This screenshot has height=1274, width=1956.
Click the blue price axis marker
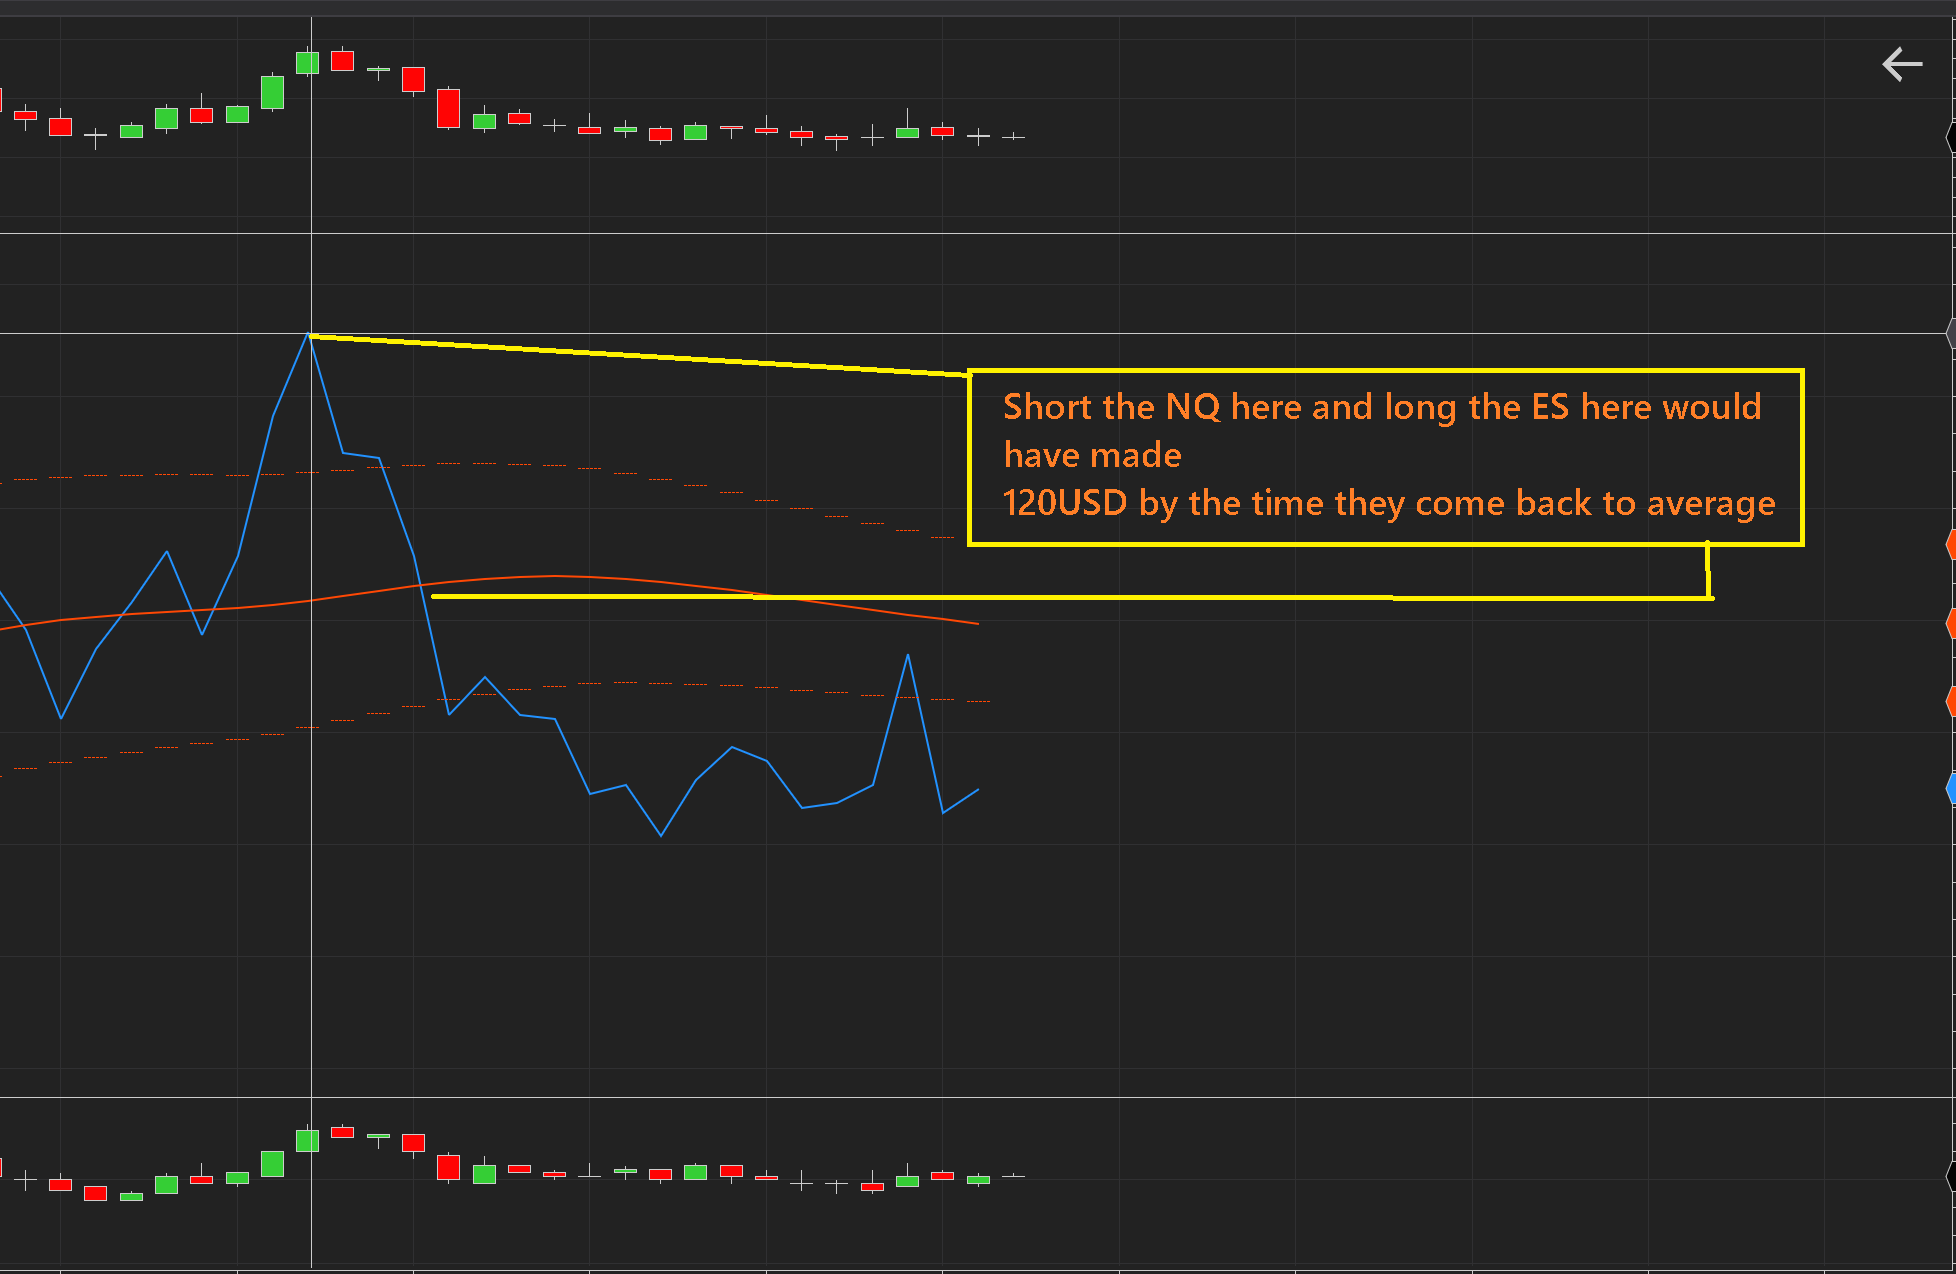click(x=1950, y=789)
